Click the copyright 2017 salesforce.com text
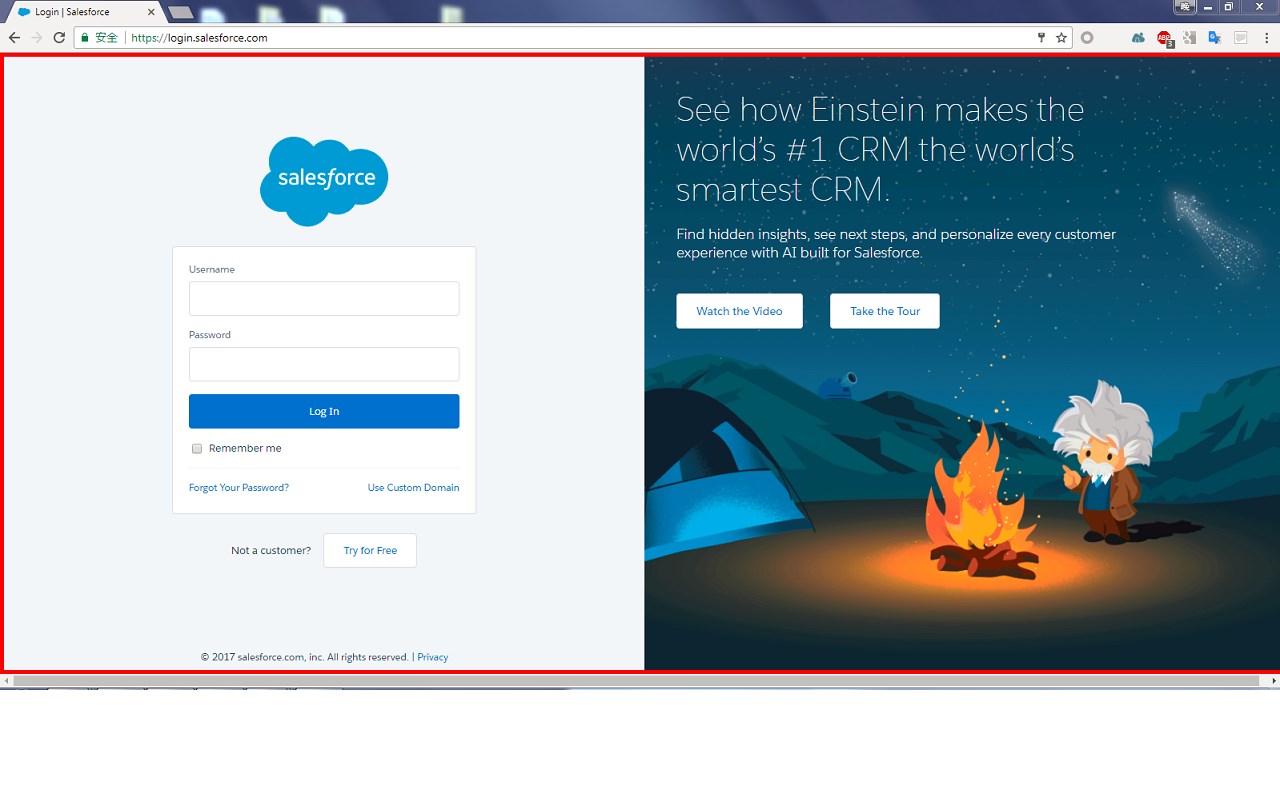This screenshot has height=800, width=1280. (305, 657)
